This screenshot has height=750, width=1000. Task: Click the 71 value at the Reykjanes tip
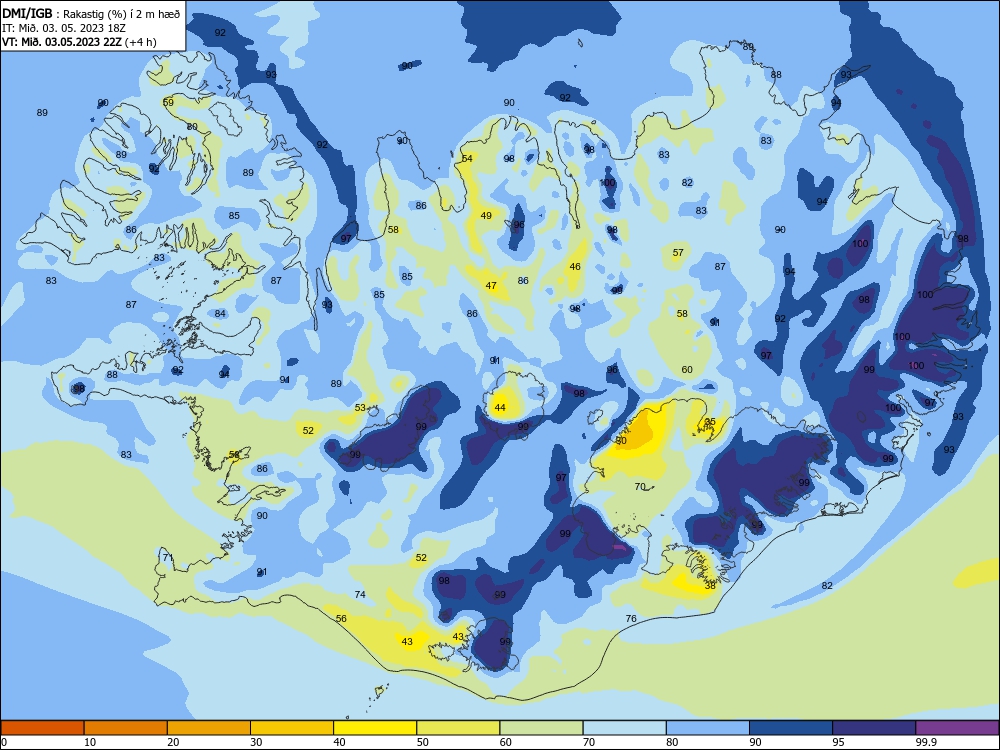[x=168, y=557]
